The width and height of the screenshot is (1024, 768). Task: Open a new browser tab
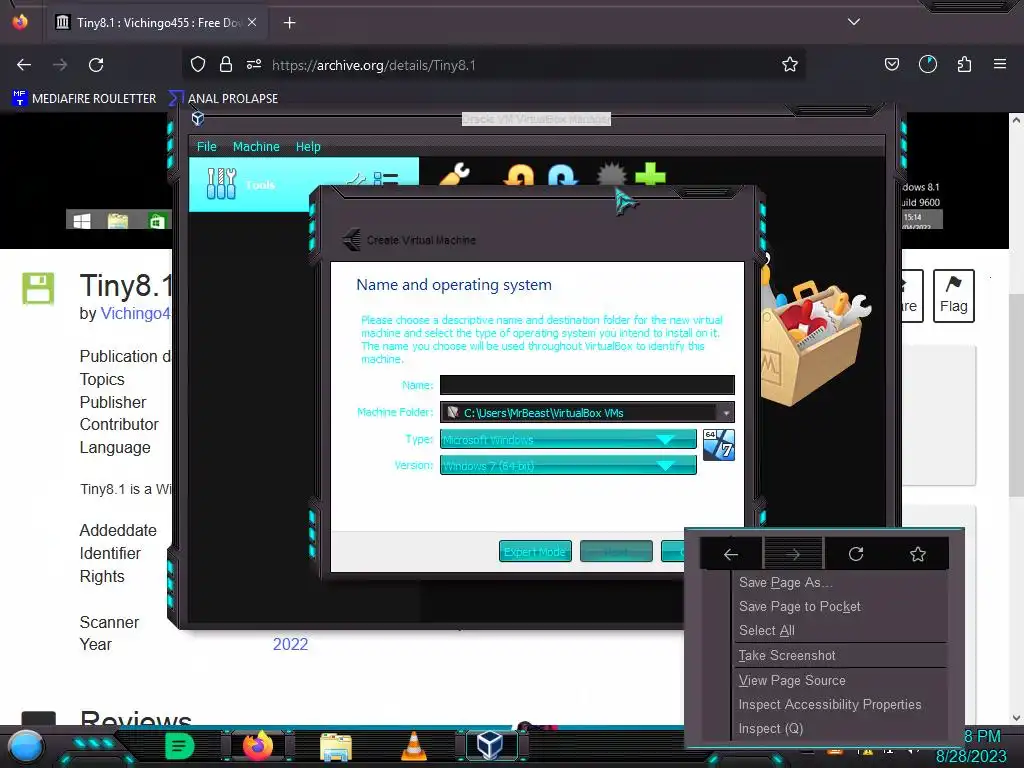pos(289,23)
